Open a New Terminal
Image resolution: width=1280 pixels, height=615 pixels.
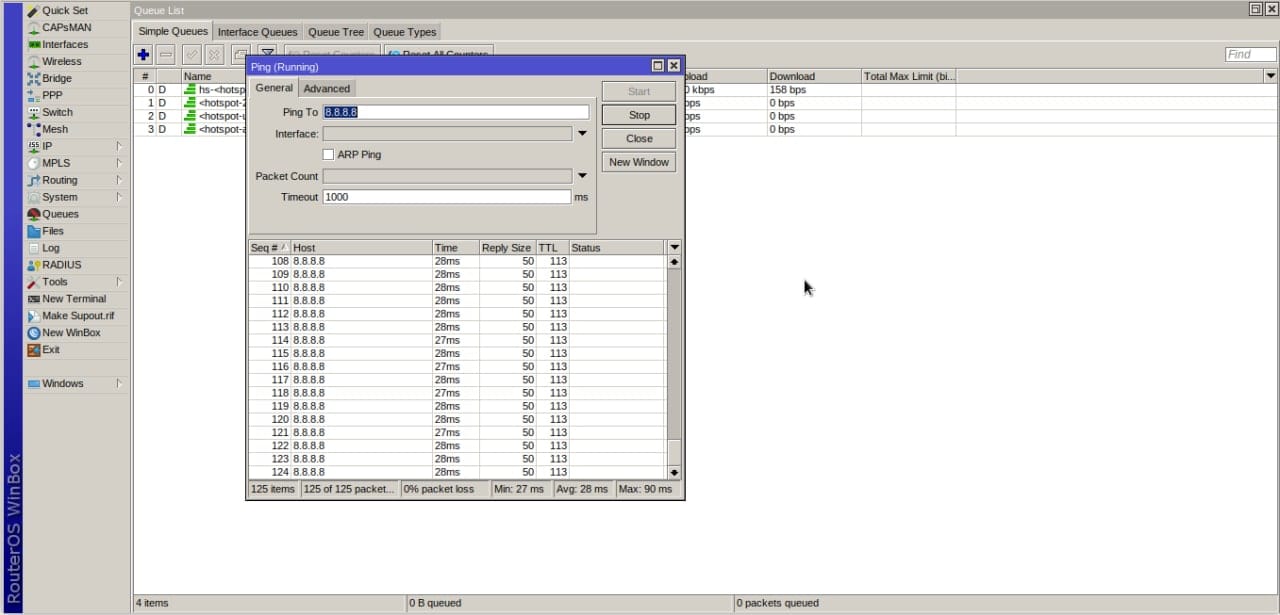tap(74, 299)
